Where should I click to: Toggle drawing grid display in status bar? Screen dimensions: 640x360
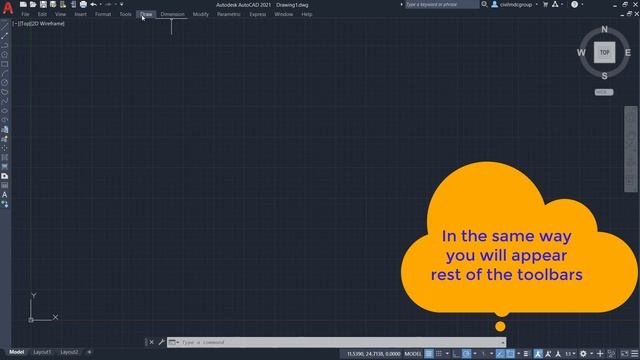pos(429,353)
